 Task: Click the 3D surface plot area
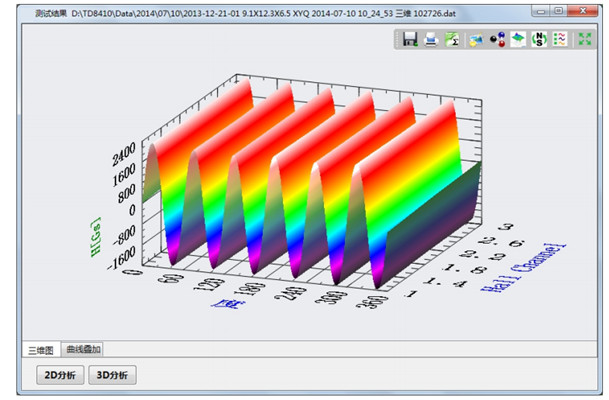(x=300, y=180)
